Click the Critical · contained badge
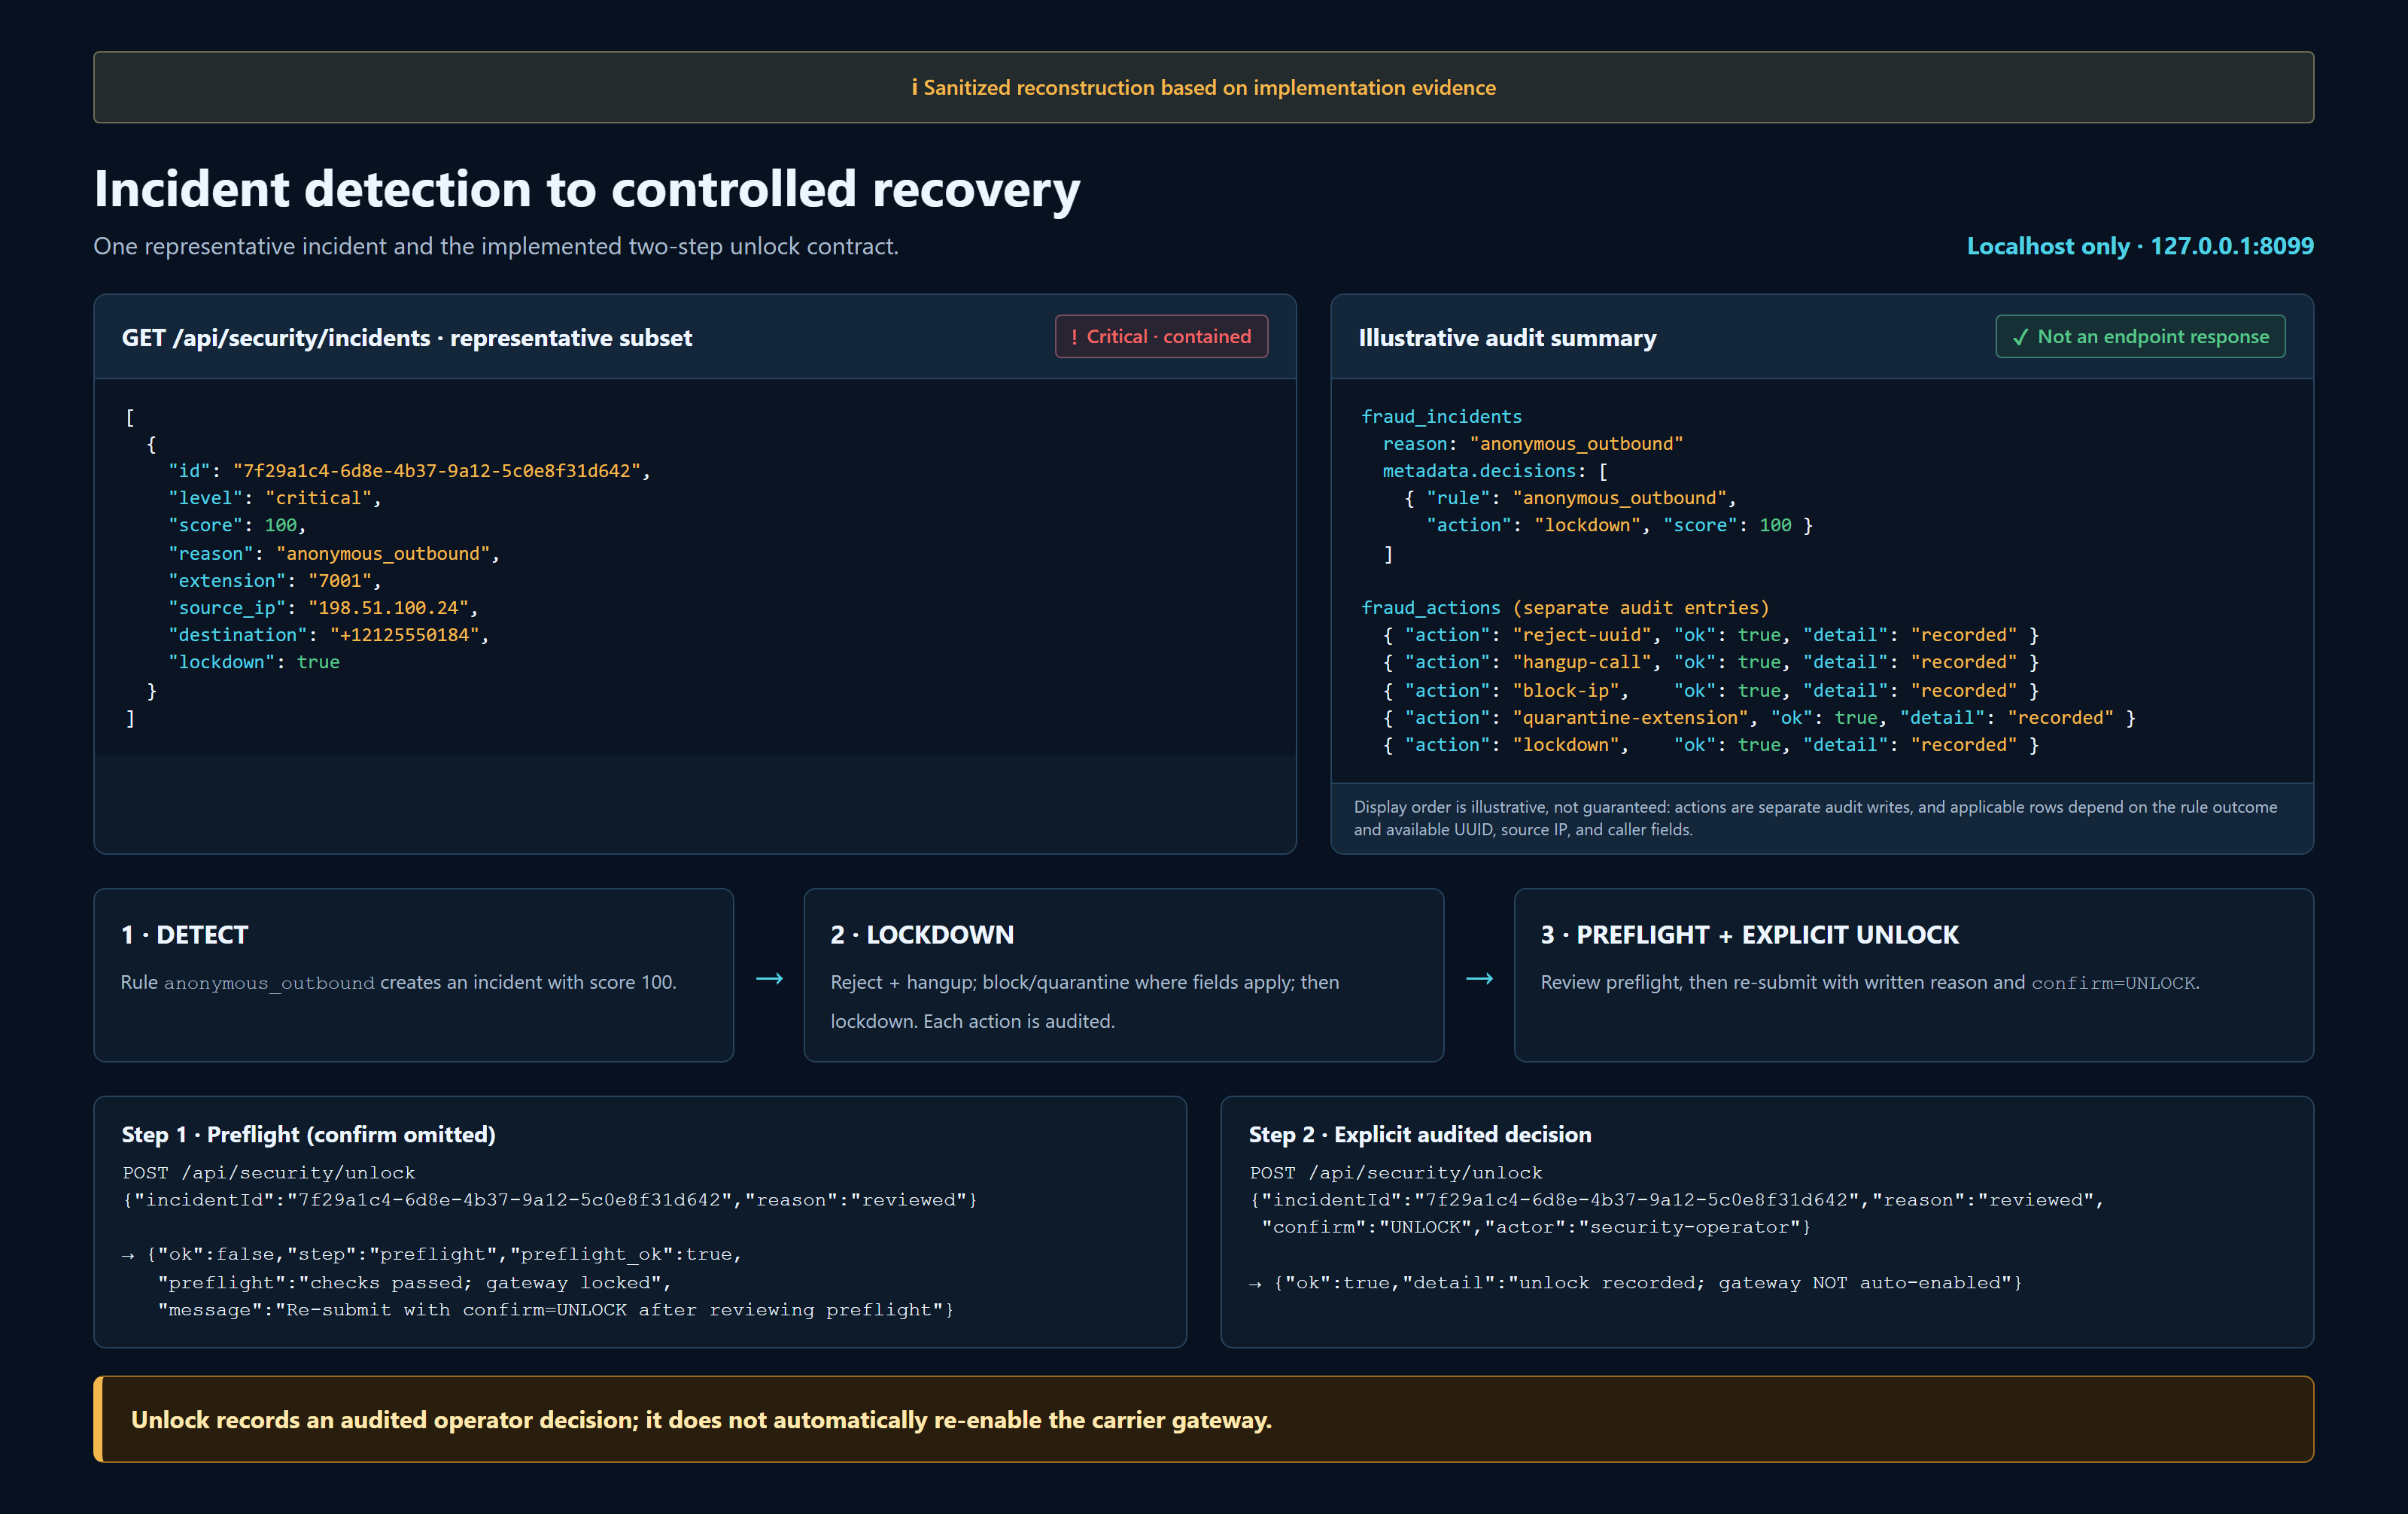Viewport: 2408px width, 1514px height. pyautogui.click(x=1161, y=336)
